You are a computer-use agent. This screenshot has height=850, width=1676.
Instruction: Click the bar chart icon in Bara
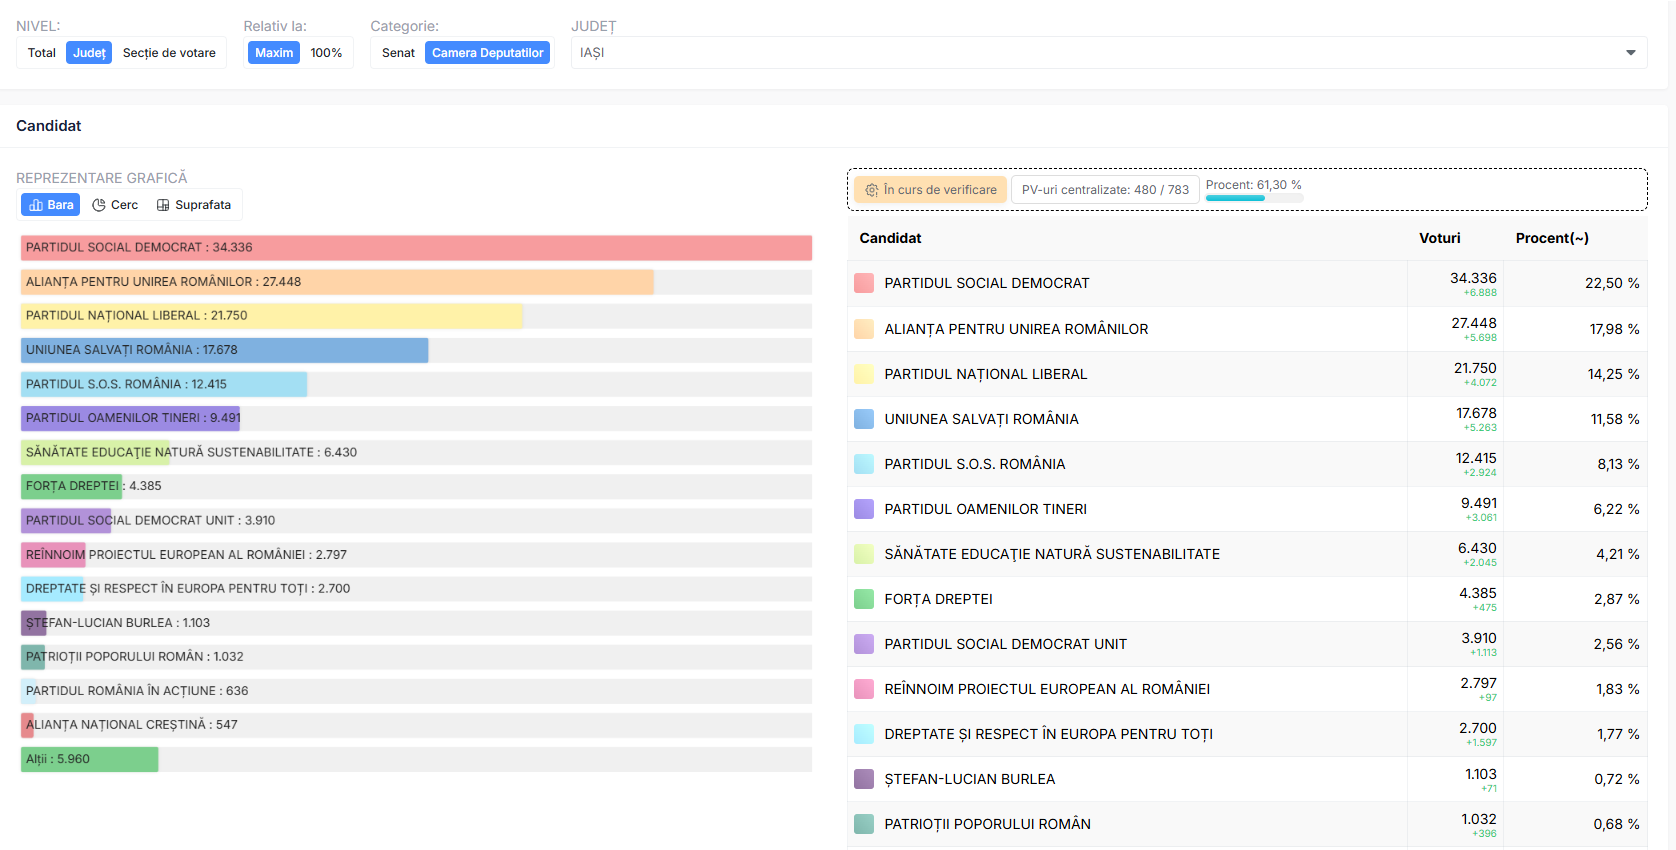pyautogui.click(x=36, y=205)
